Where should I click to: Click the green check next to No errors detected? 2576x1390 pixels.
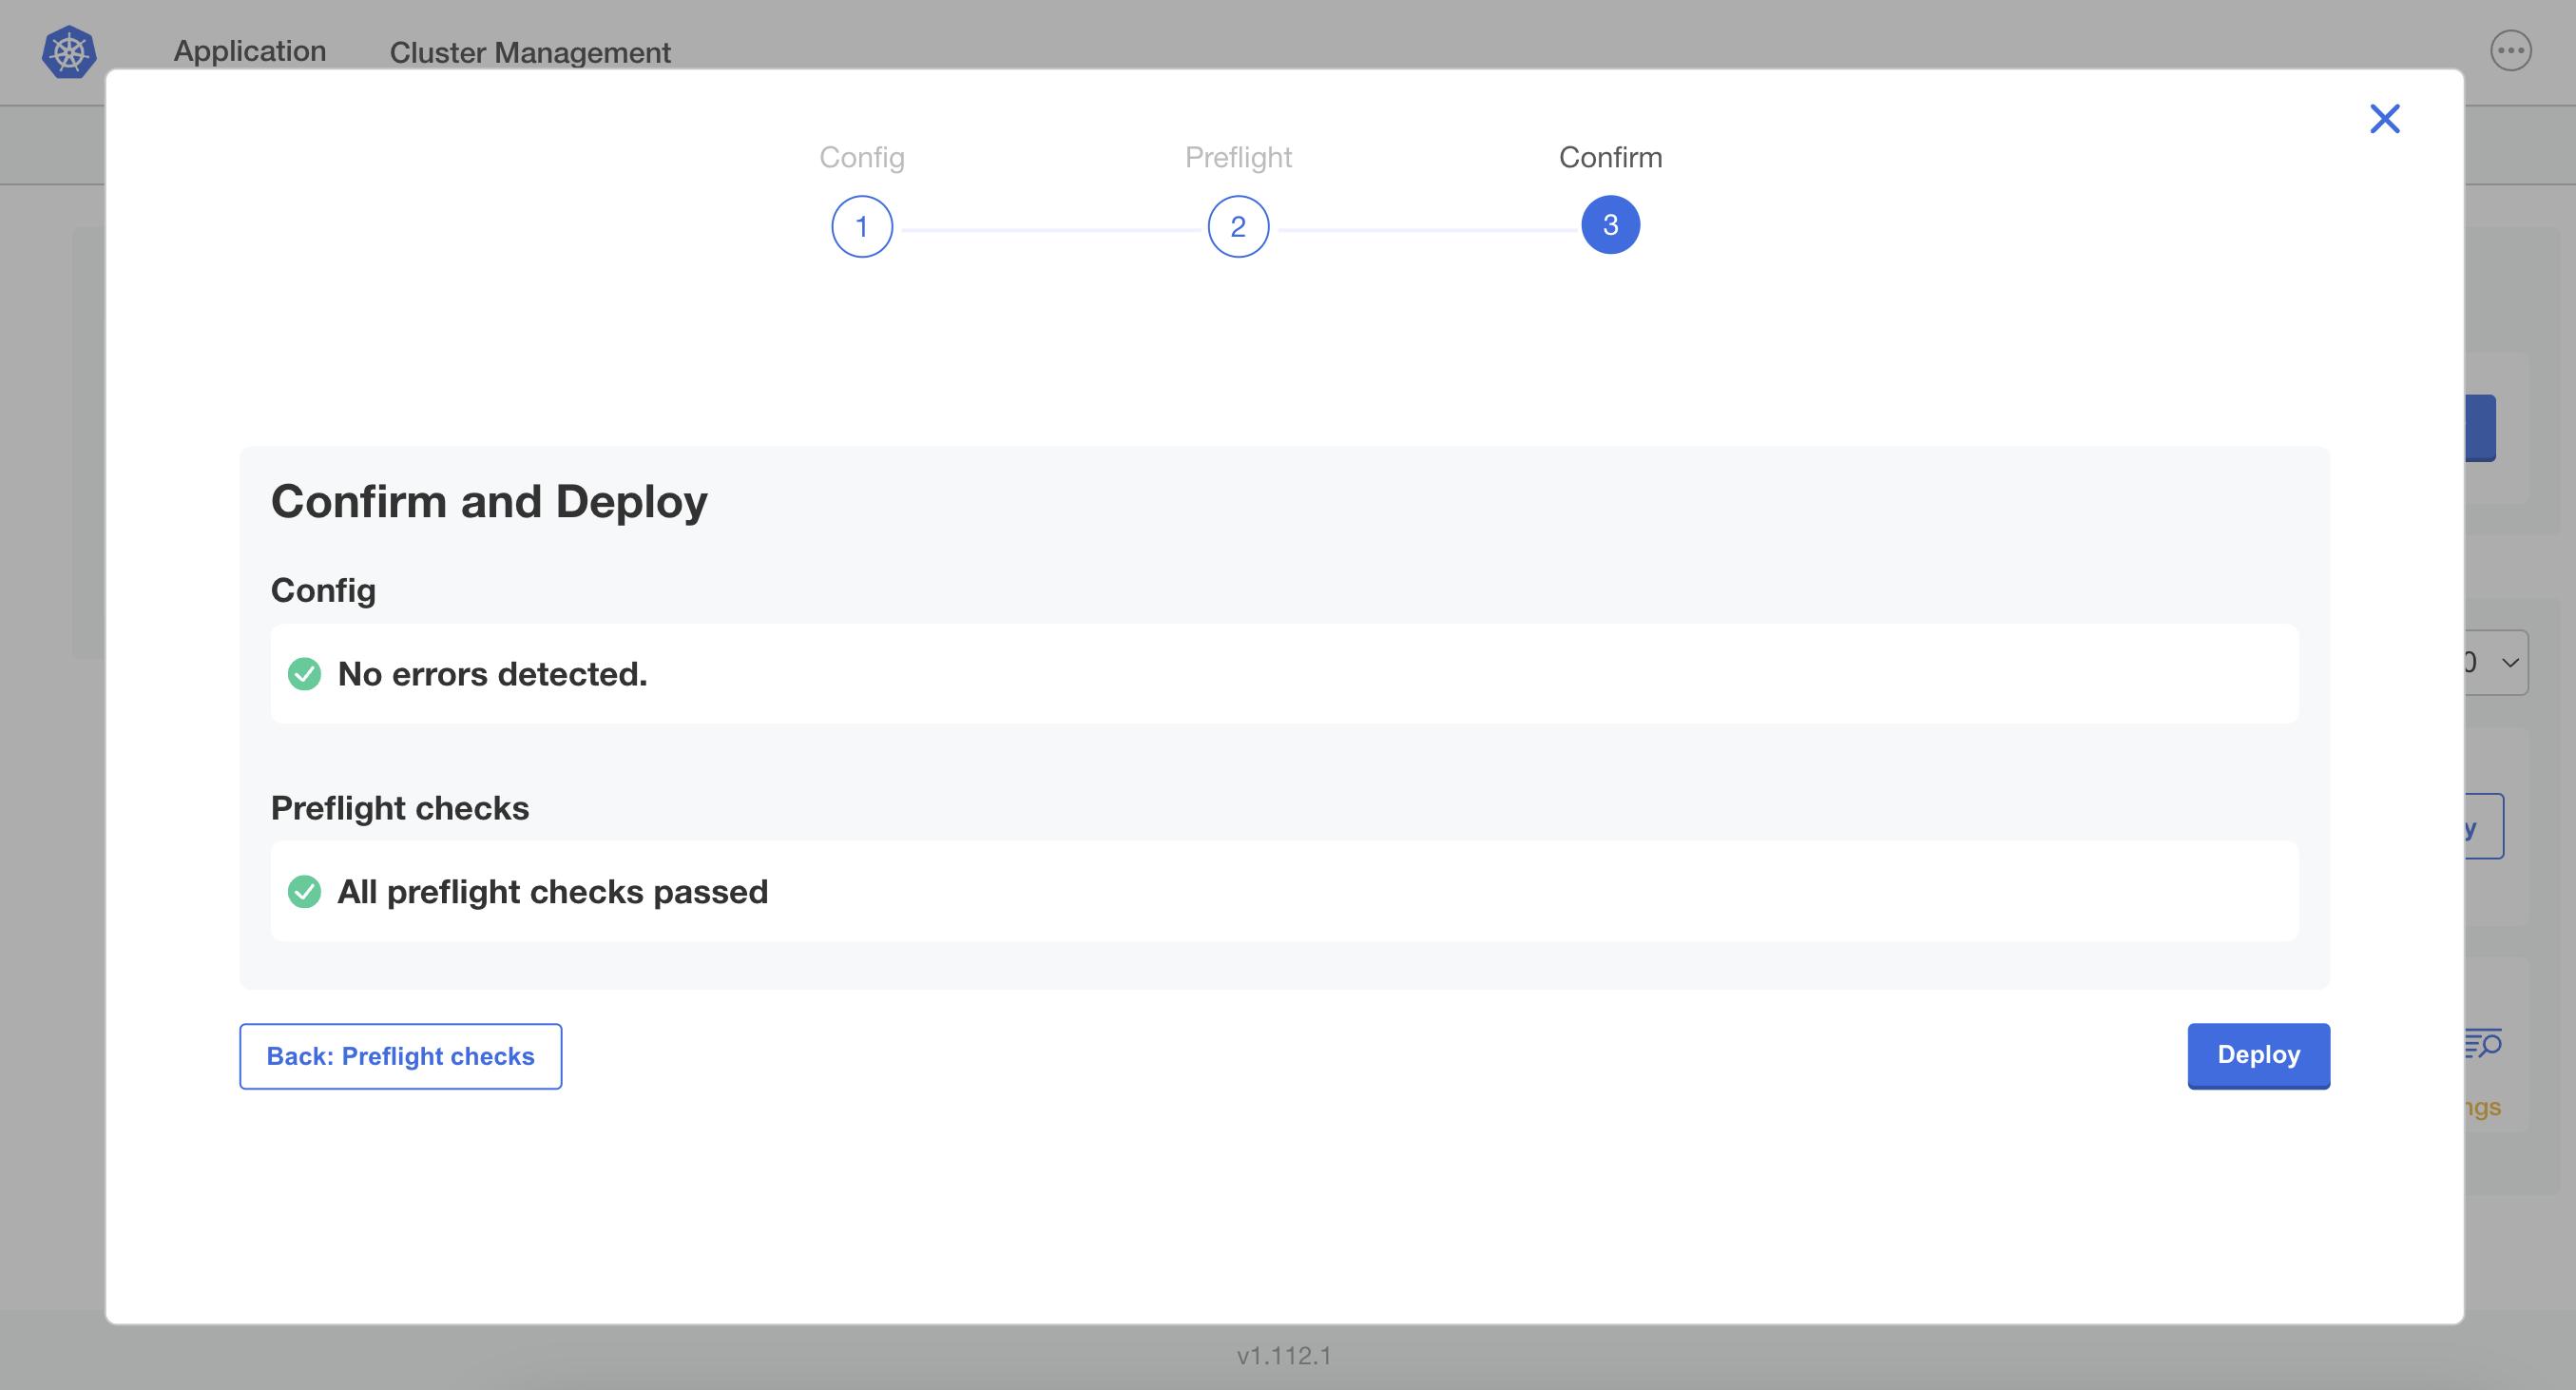304,674
